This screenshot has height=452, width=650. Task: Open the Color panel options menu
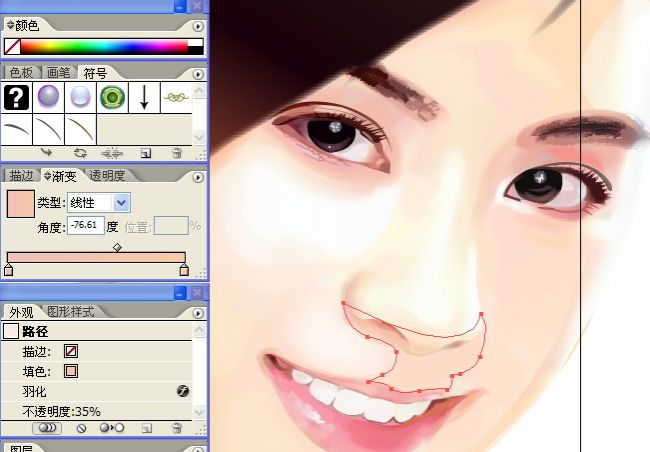pos(197,26)
